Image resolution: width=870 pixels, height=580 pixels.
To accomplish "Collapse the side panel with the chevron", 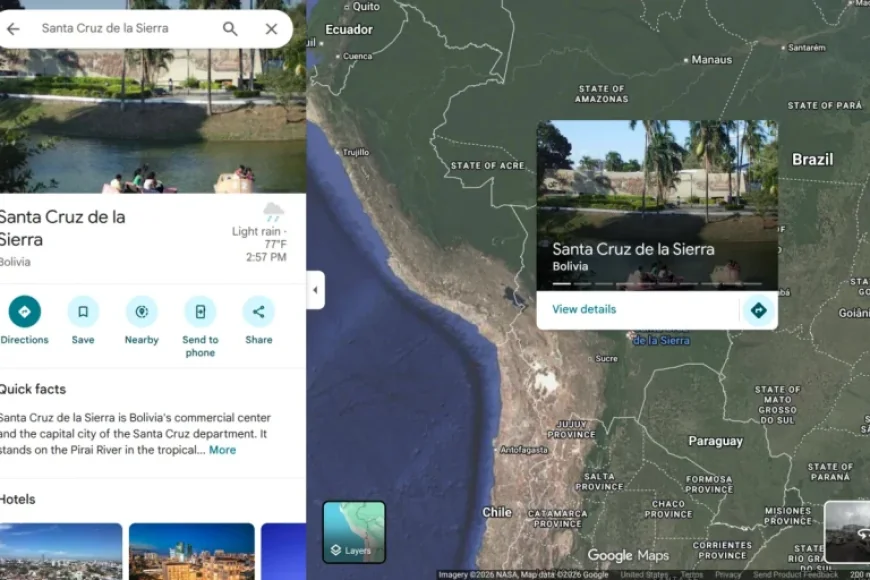I will click(315, 289).
